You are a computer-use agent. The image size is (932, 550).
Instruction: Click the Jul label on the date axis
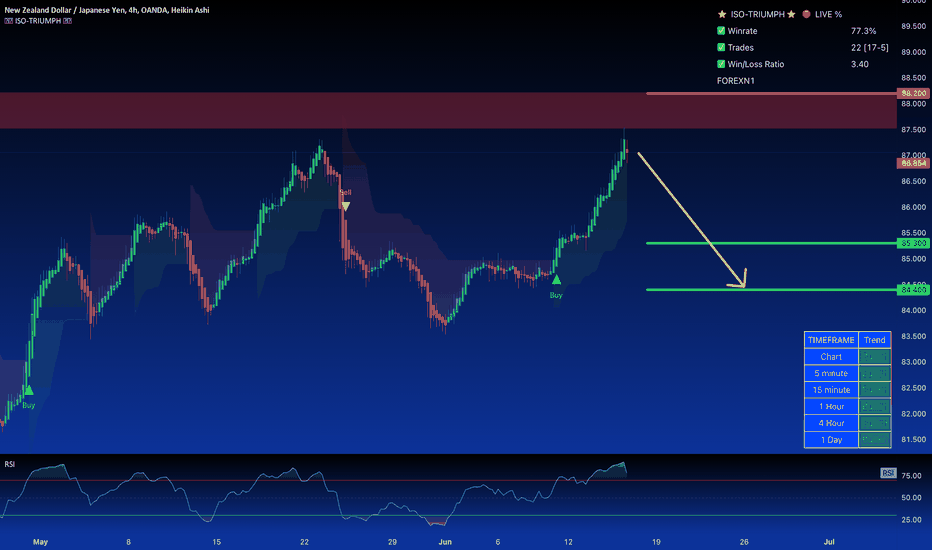click(829, 542)
